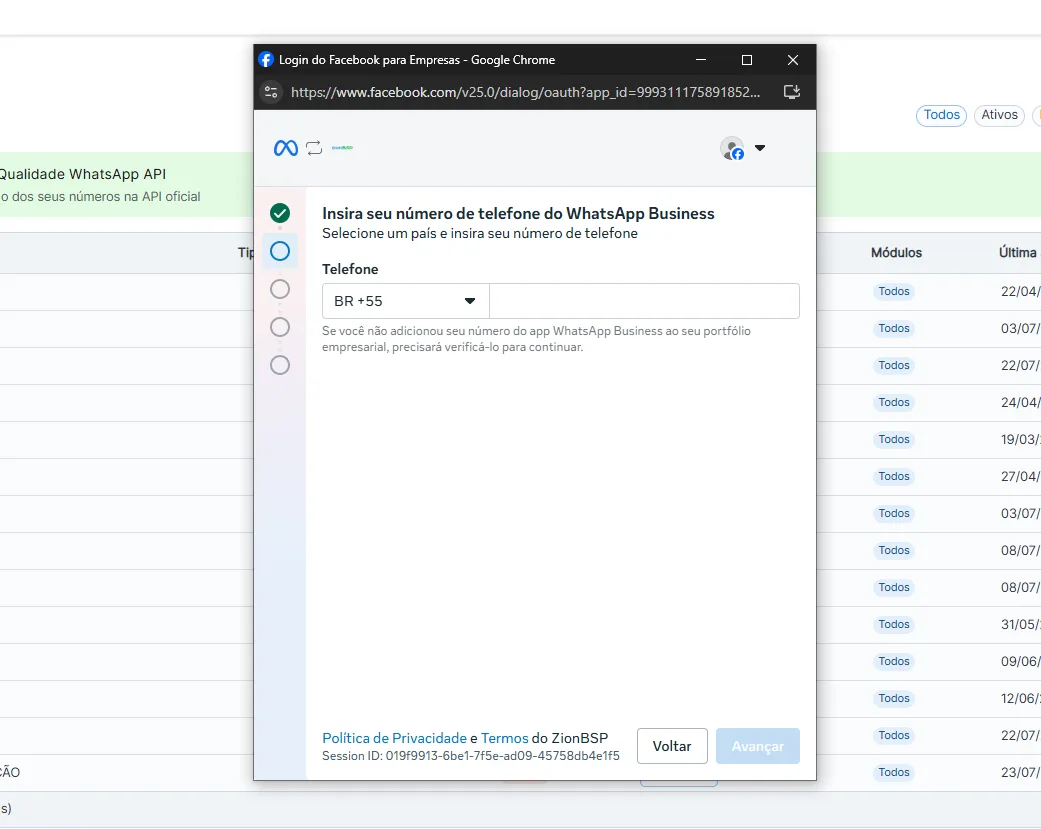Select the current blue step circle

point(280,251)
